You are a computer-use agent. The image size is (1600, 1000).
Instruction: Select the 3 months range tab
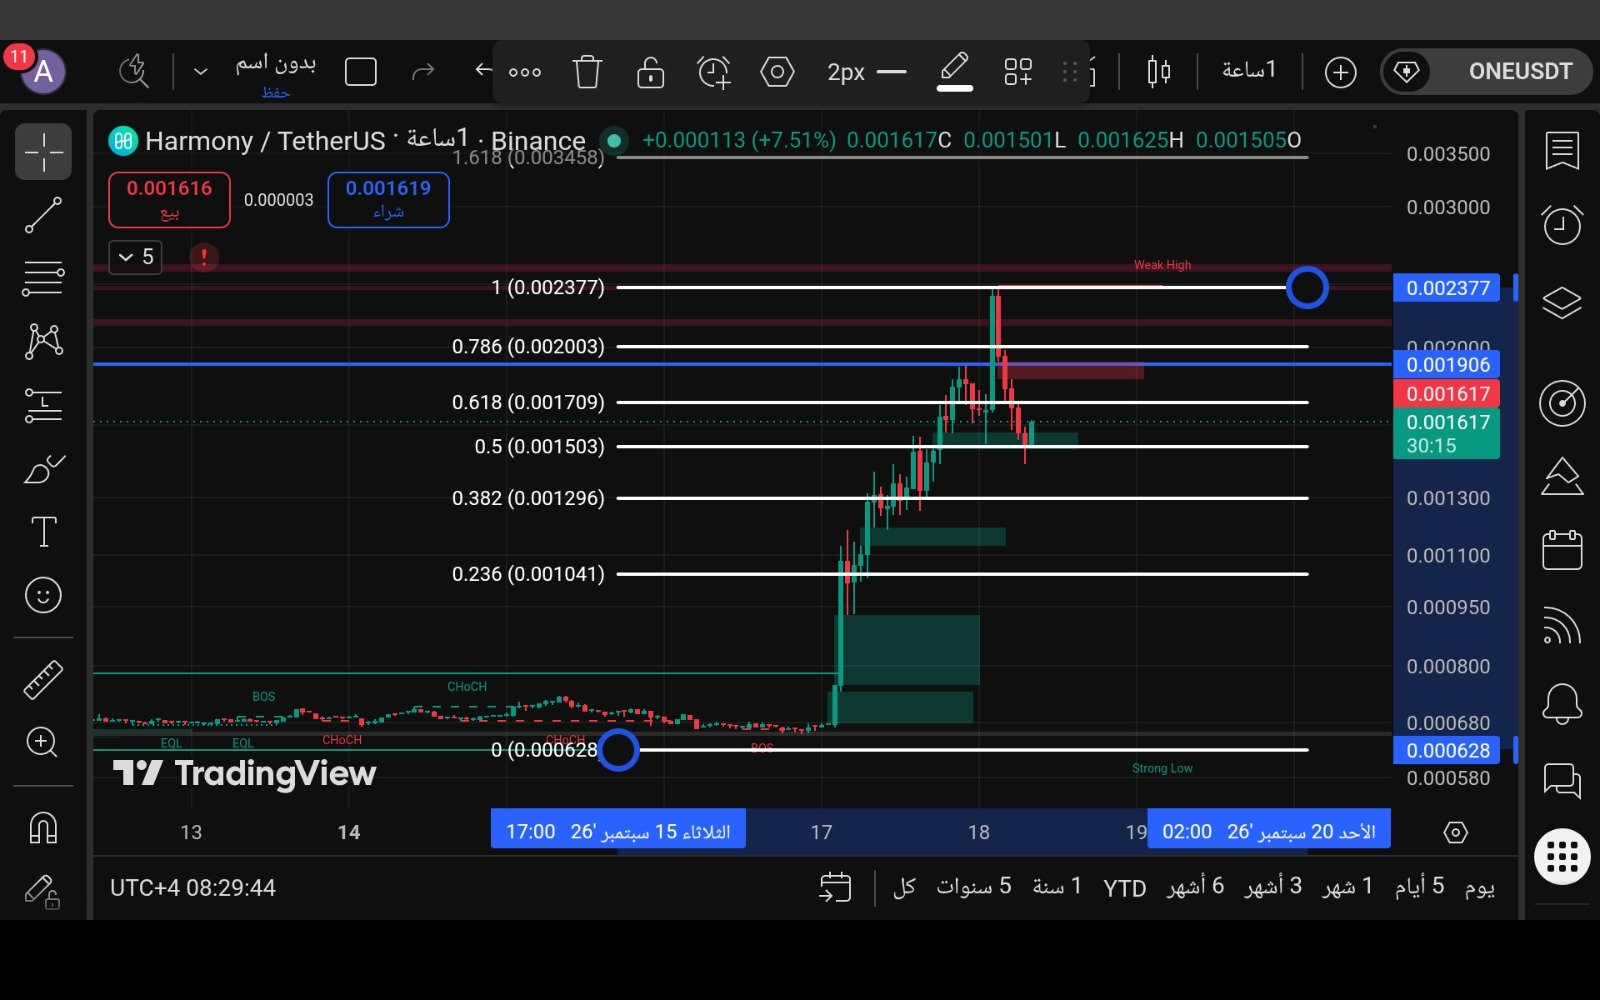(x=1273, y=887)
